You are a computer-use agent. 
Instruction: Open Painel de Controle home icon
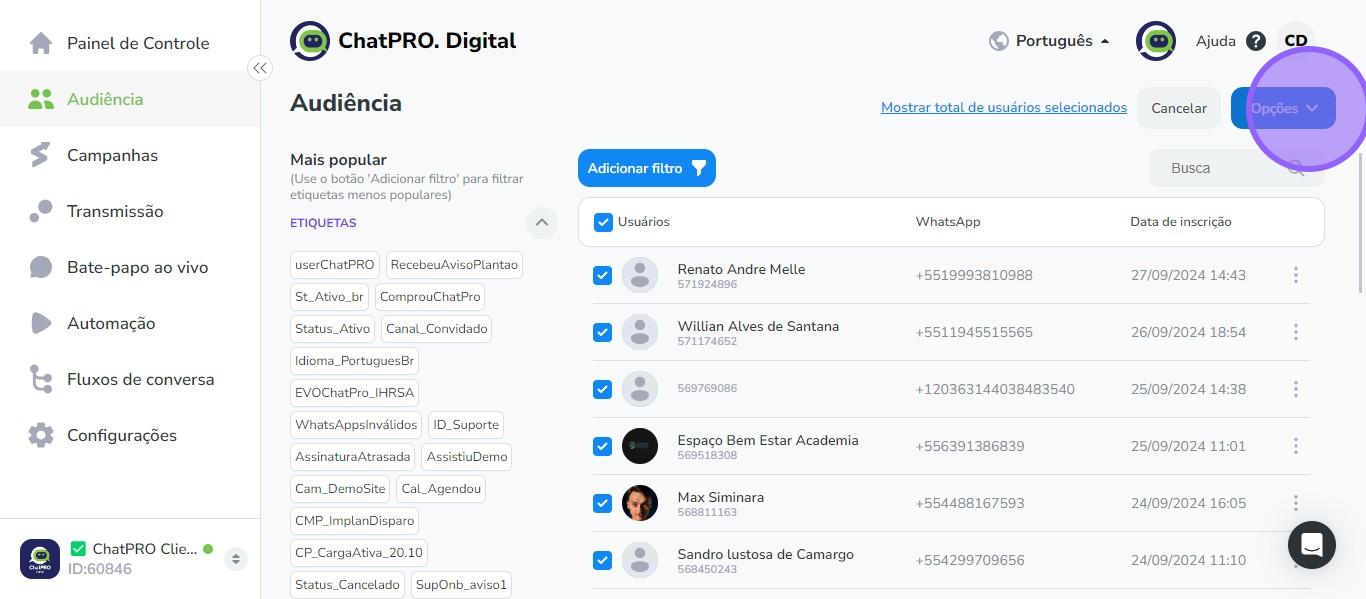41,43
